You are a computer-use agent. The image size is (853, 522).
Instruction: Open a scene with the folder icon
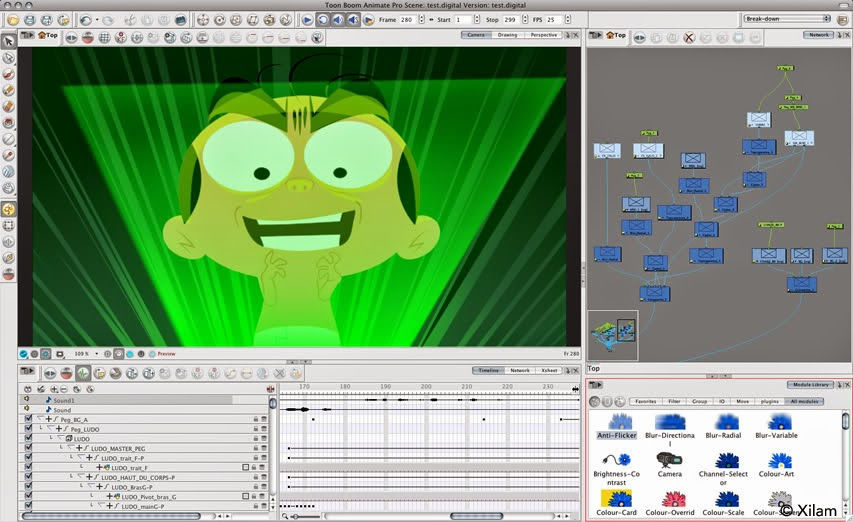click(13, 20)
